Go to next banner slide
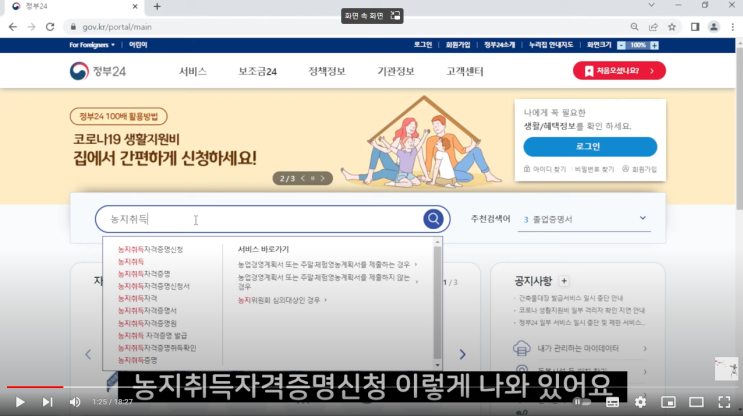The height and width of the screenshot is (416, 743). [x=323, y=179]
